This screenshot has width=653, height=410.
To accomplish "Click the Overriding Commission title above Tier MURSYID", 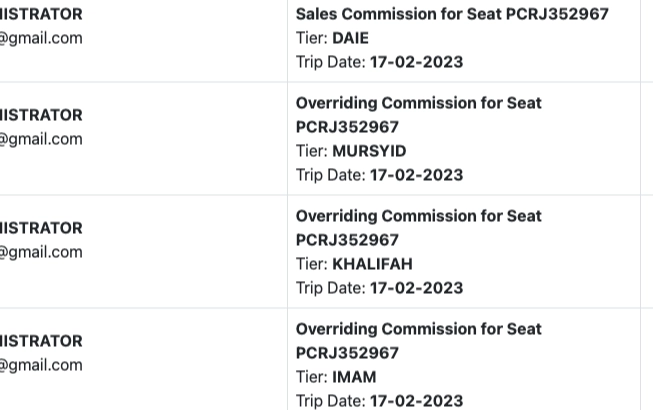I will 418,115.
